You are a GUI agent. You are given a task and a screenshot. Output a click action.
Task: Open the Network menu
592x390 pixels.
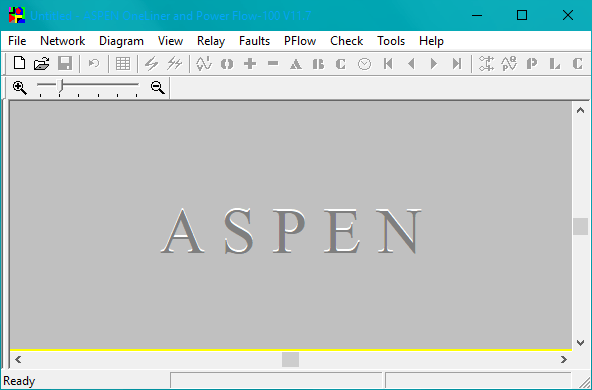pyautogui.click(x=63, y=41)
